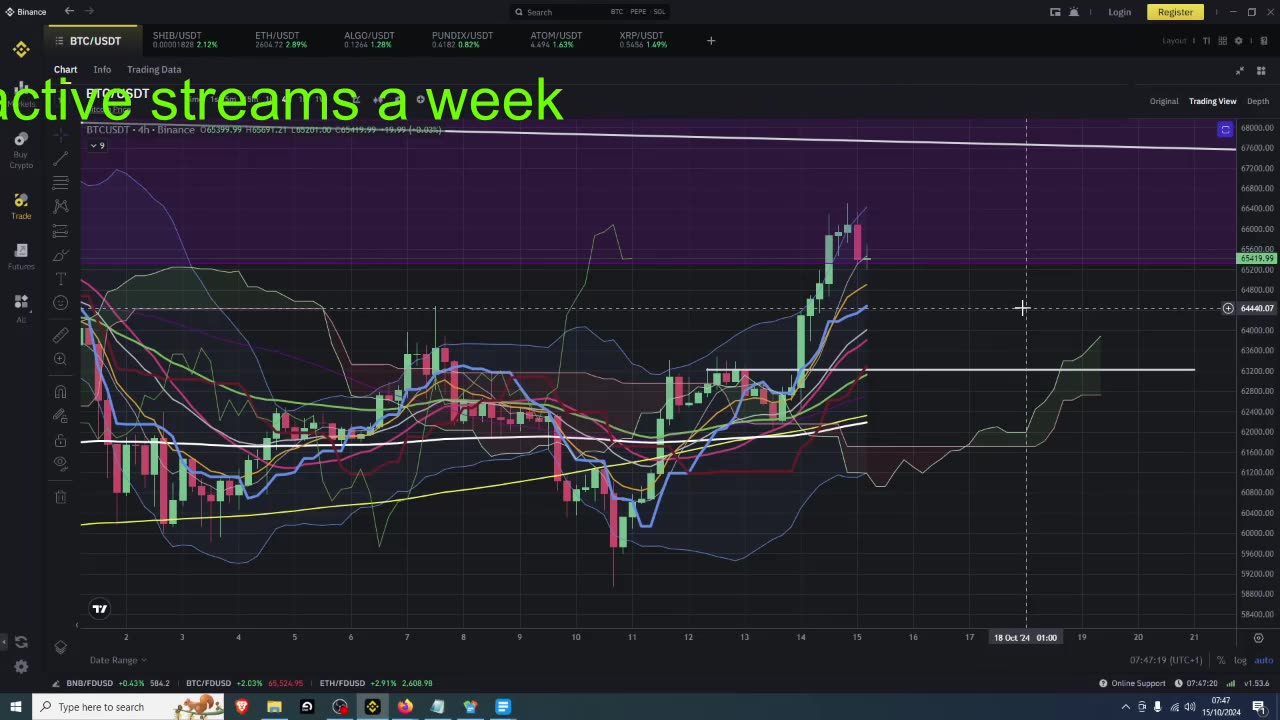Open the chart widgets grid icon
Screen dimensions: 1280x720
1261,70
